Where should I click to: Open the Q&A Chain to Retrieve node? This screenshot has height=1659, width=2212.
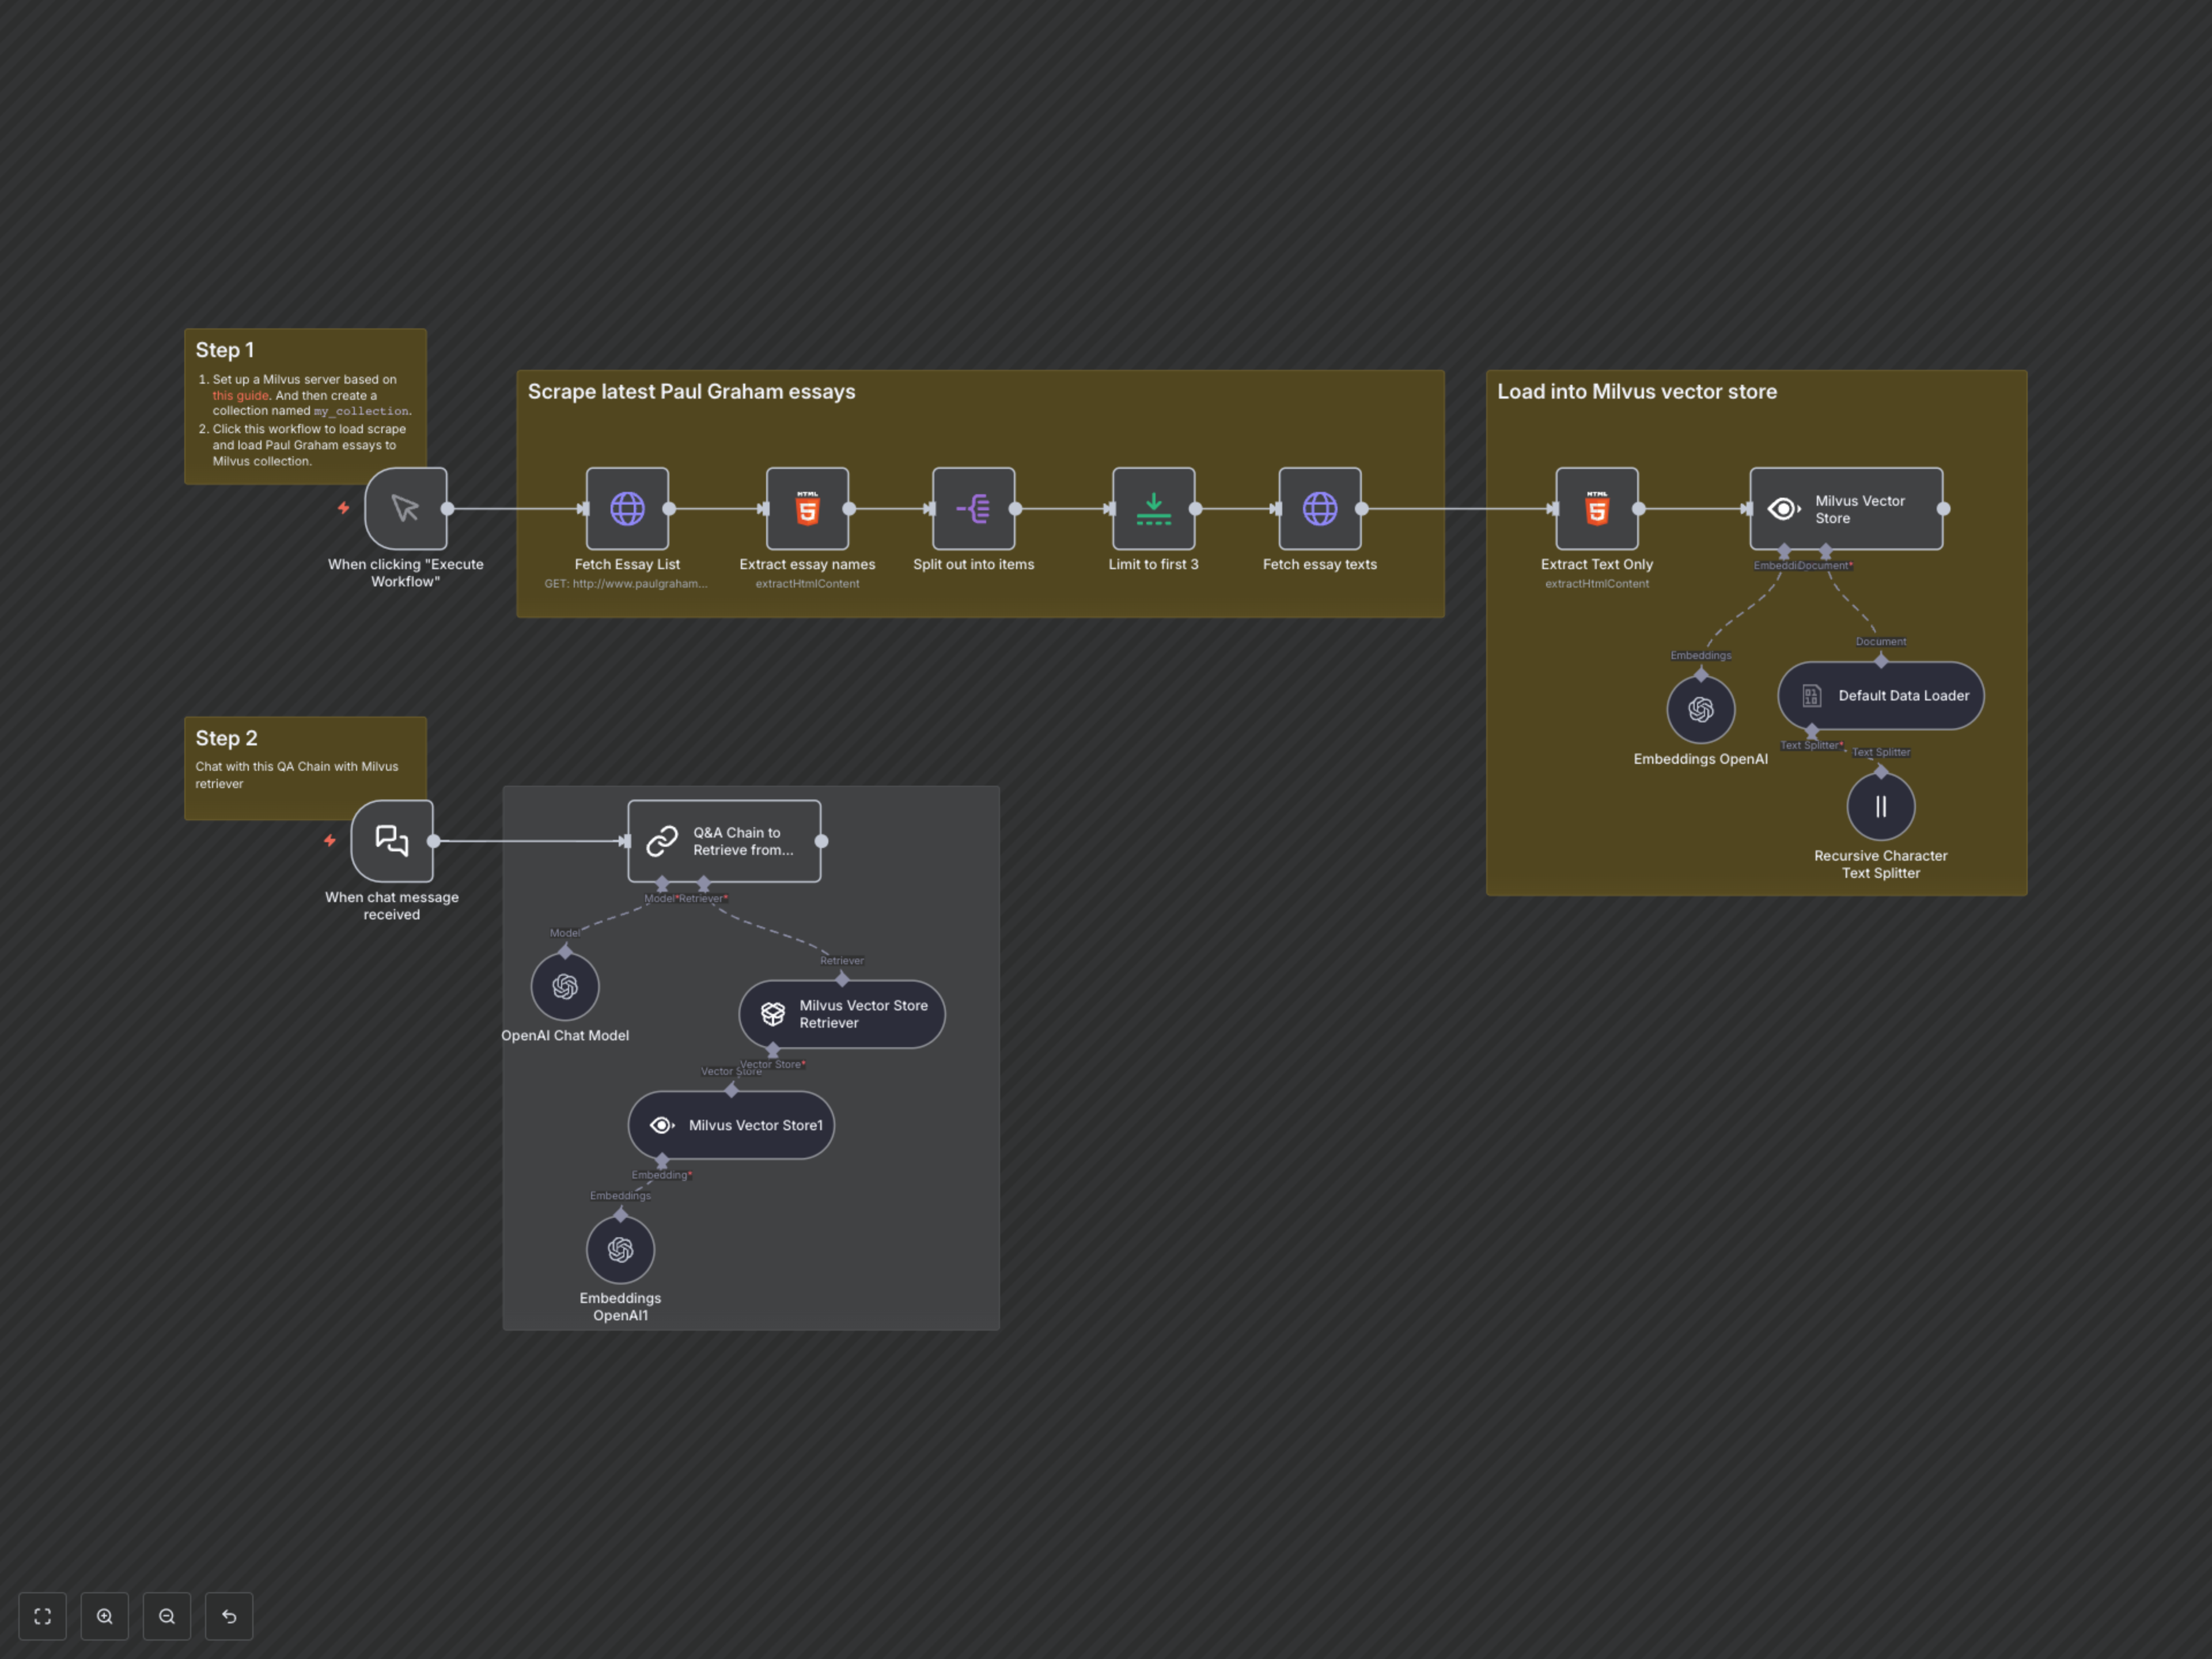point(724,840)
